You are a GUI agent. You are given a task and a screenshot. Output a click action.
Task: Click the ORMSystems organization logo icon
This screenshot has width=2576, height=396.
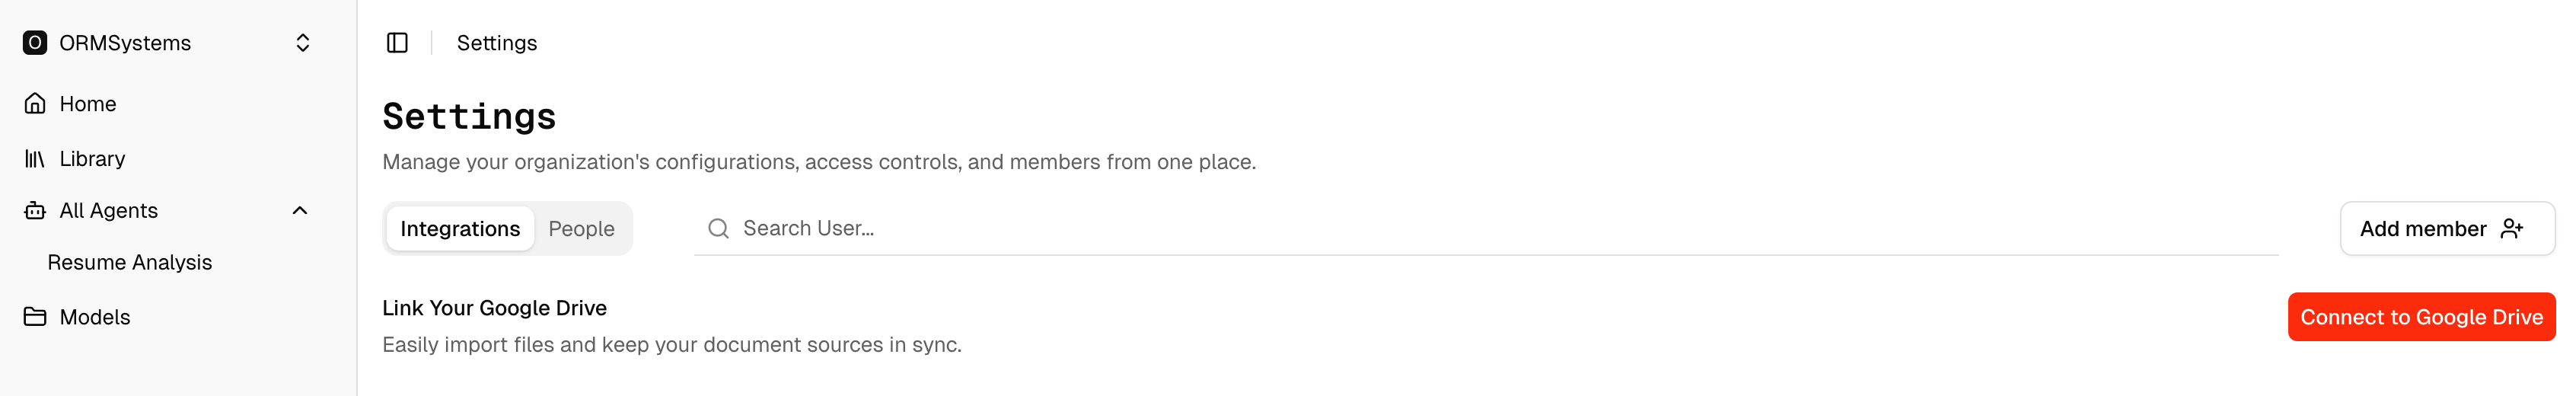tap(35, 43)
